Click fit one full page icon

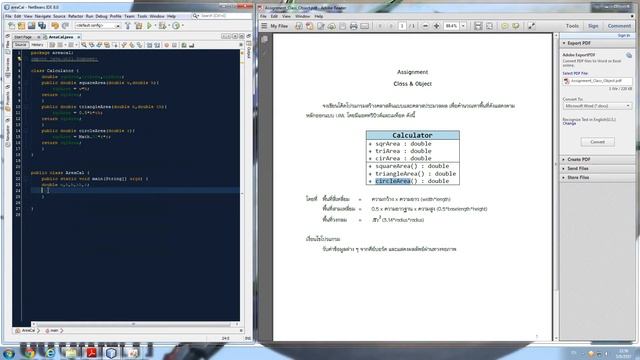coord(489,26)
